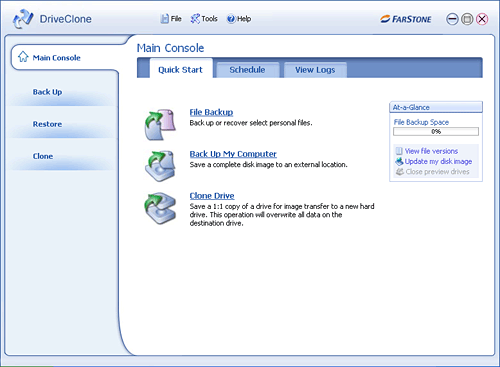This screenshot has width=500, height=367.
Task: Click the Back Up My Computer disk icon
Action: (160, 166)
